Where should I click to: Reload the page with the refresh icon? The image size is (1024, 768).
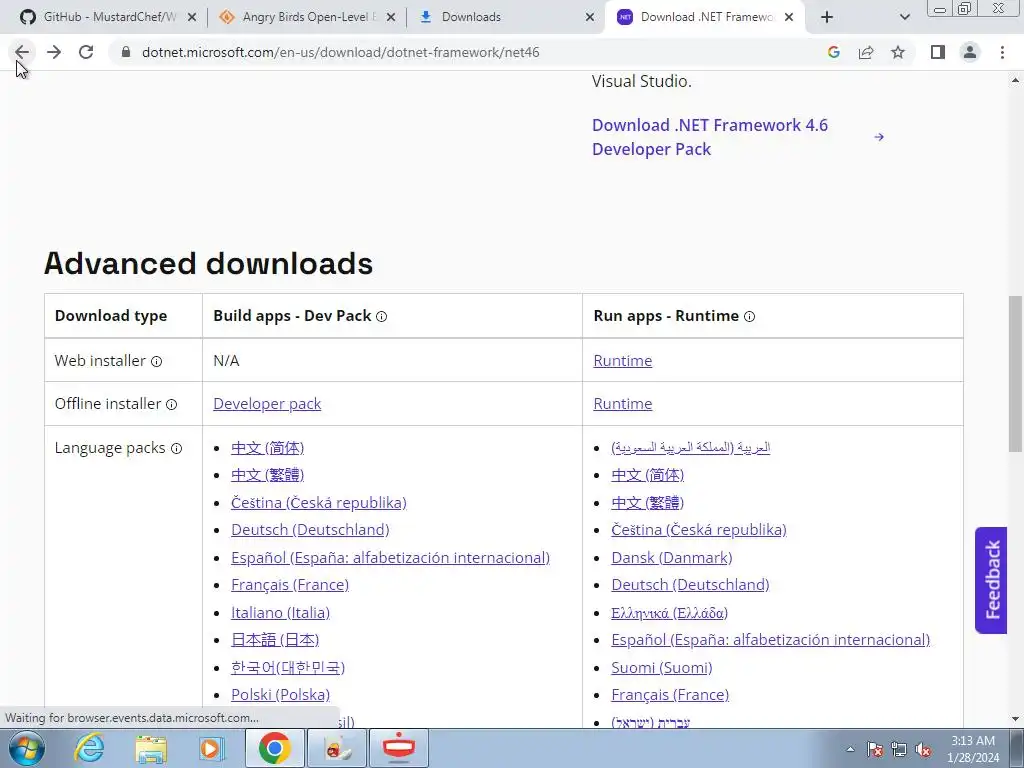86,52
